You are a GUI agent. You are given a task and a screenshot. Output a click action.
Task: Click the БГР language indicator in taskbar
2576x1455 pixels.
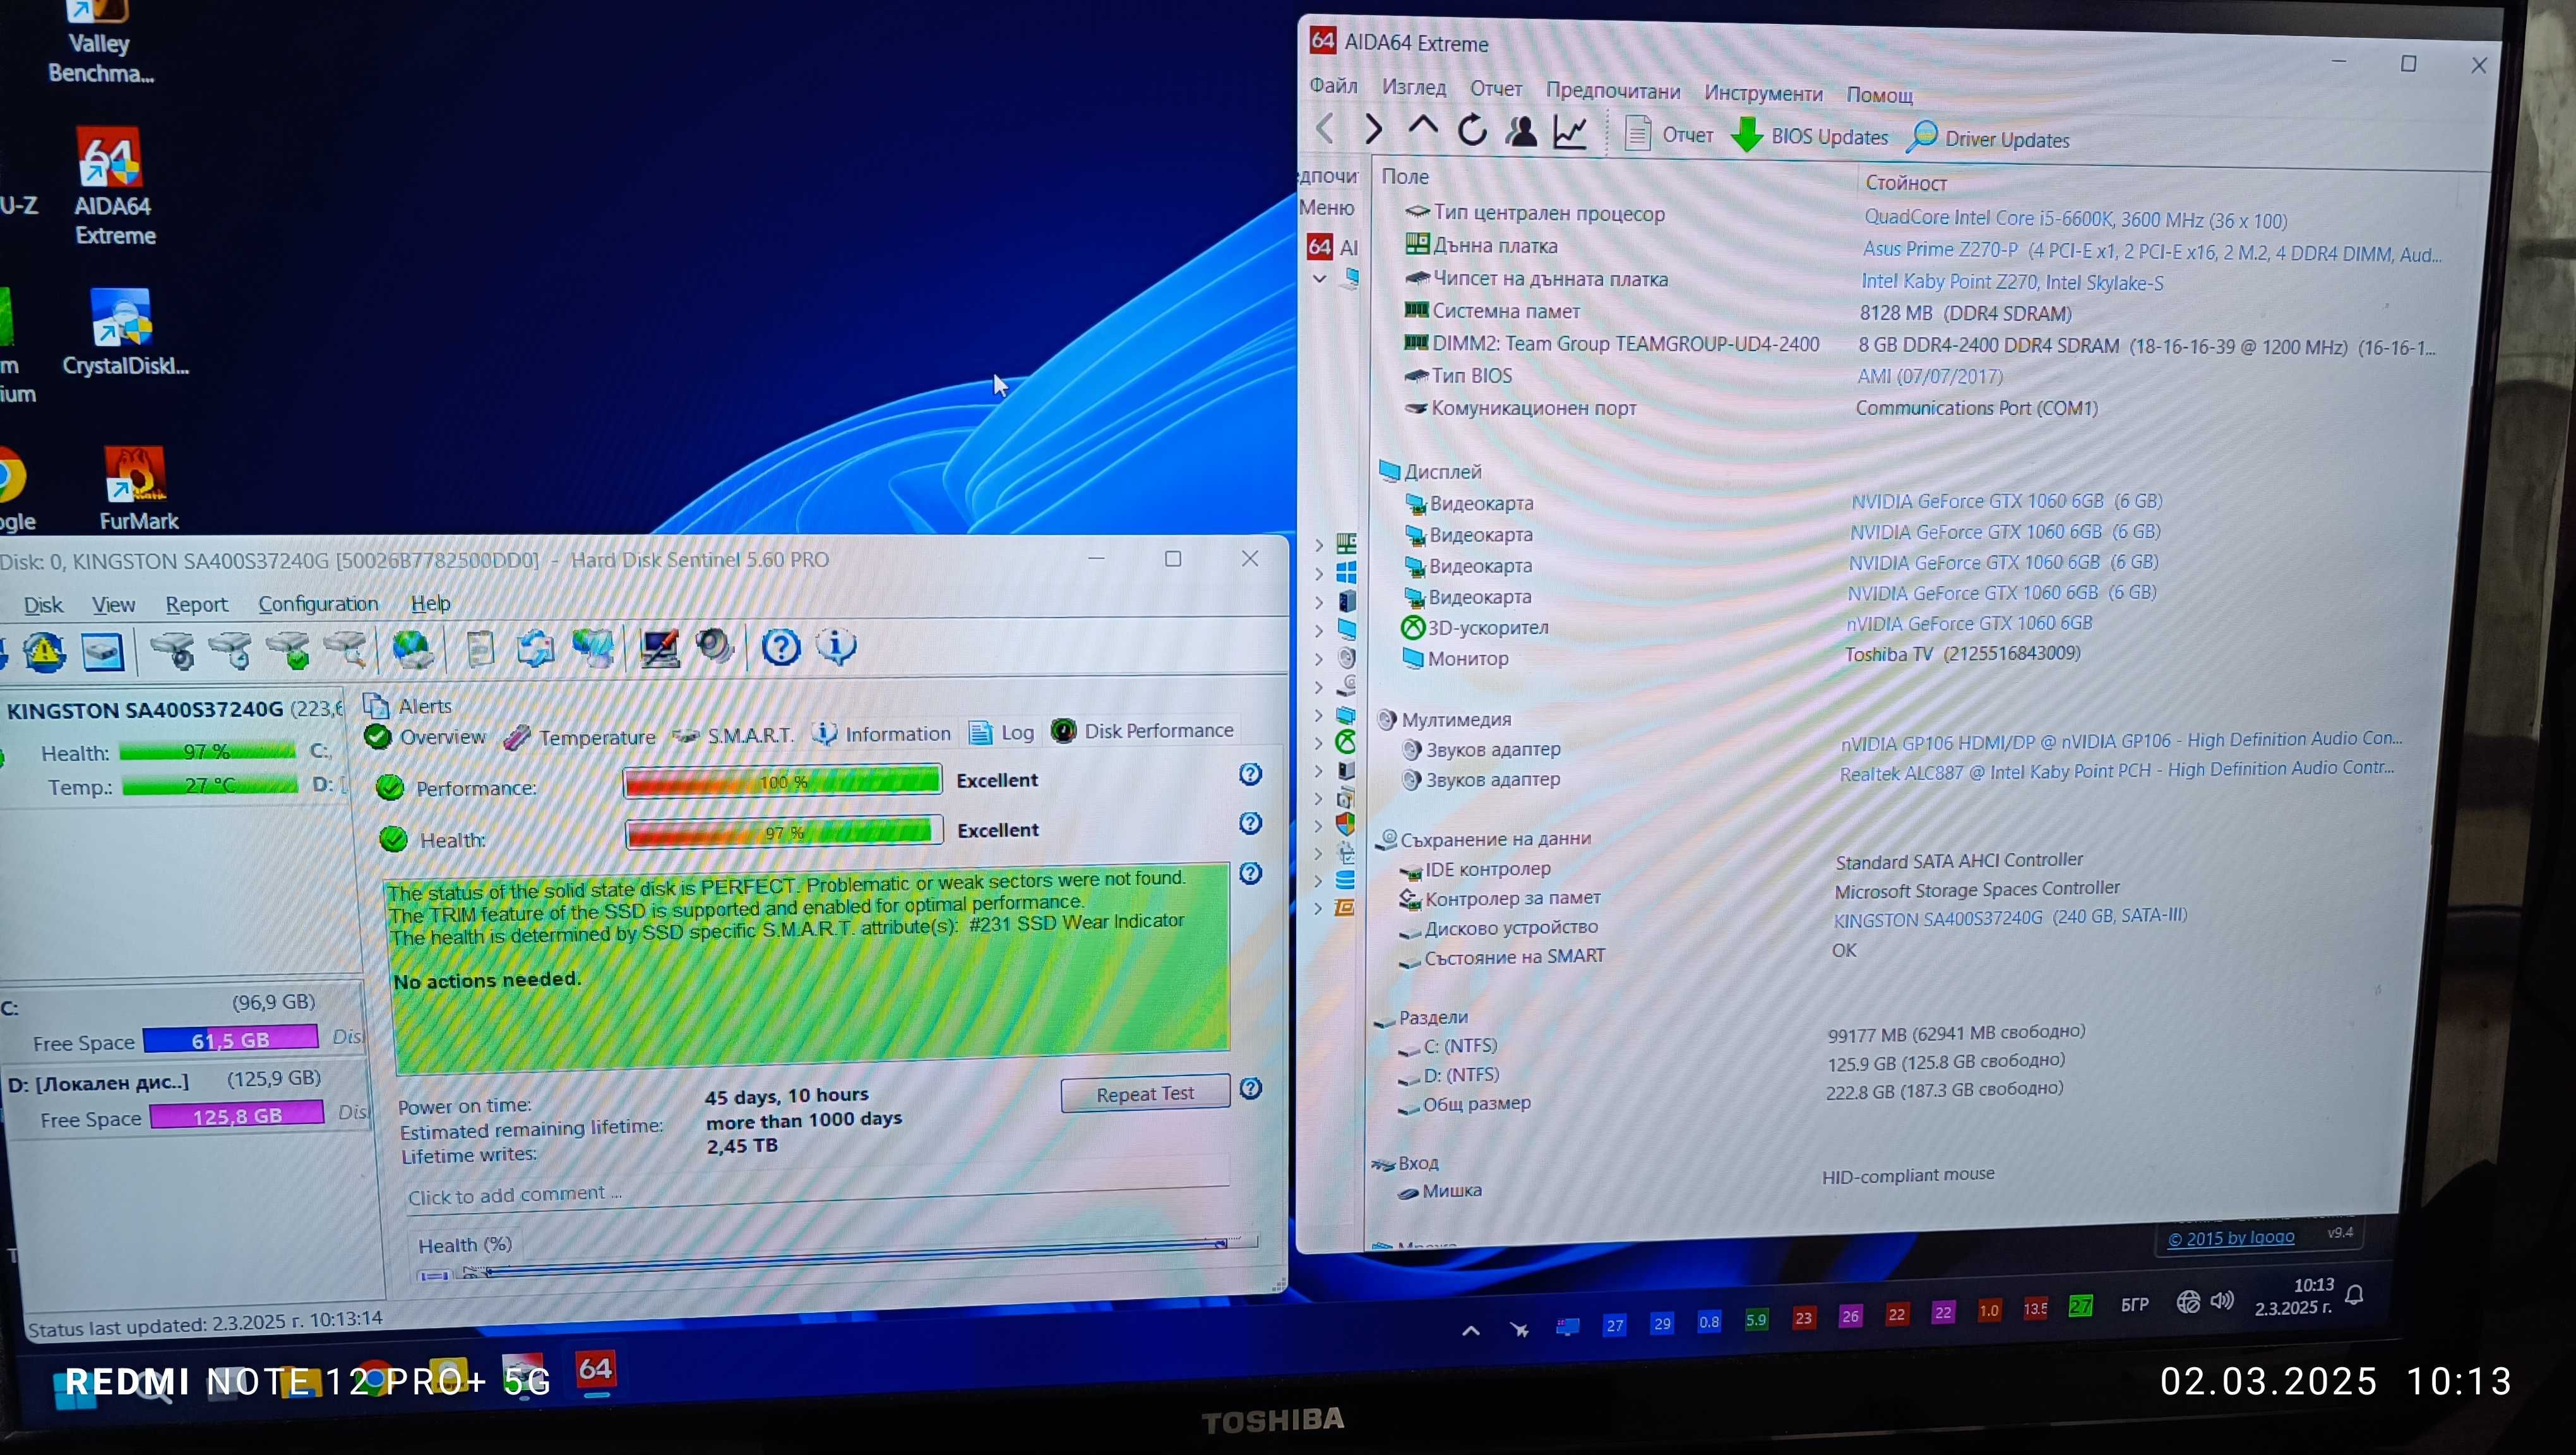tap(2134, 1305)
